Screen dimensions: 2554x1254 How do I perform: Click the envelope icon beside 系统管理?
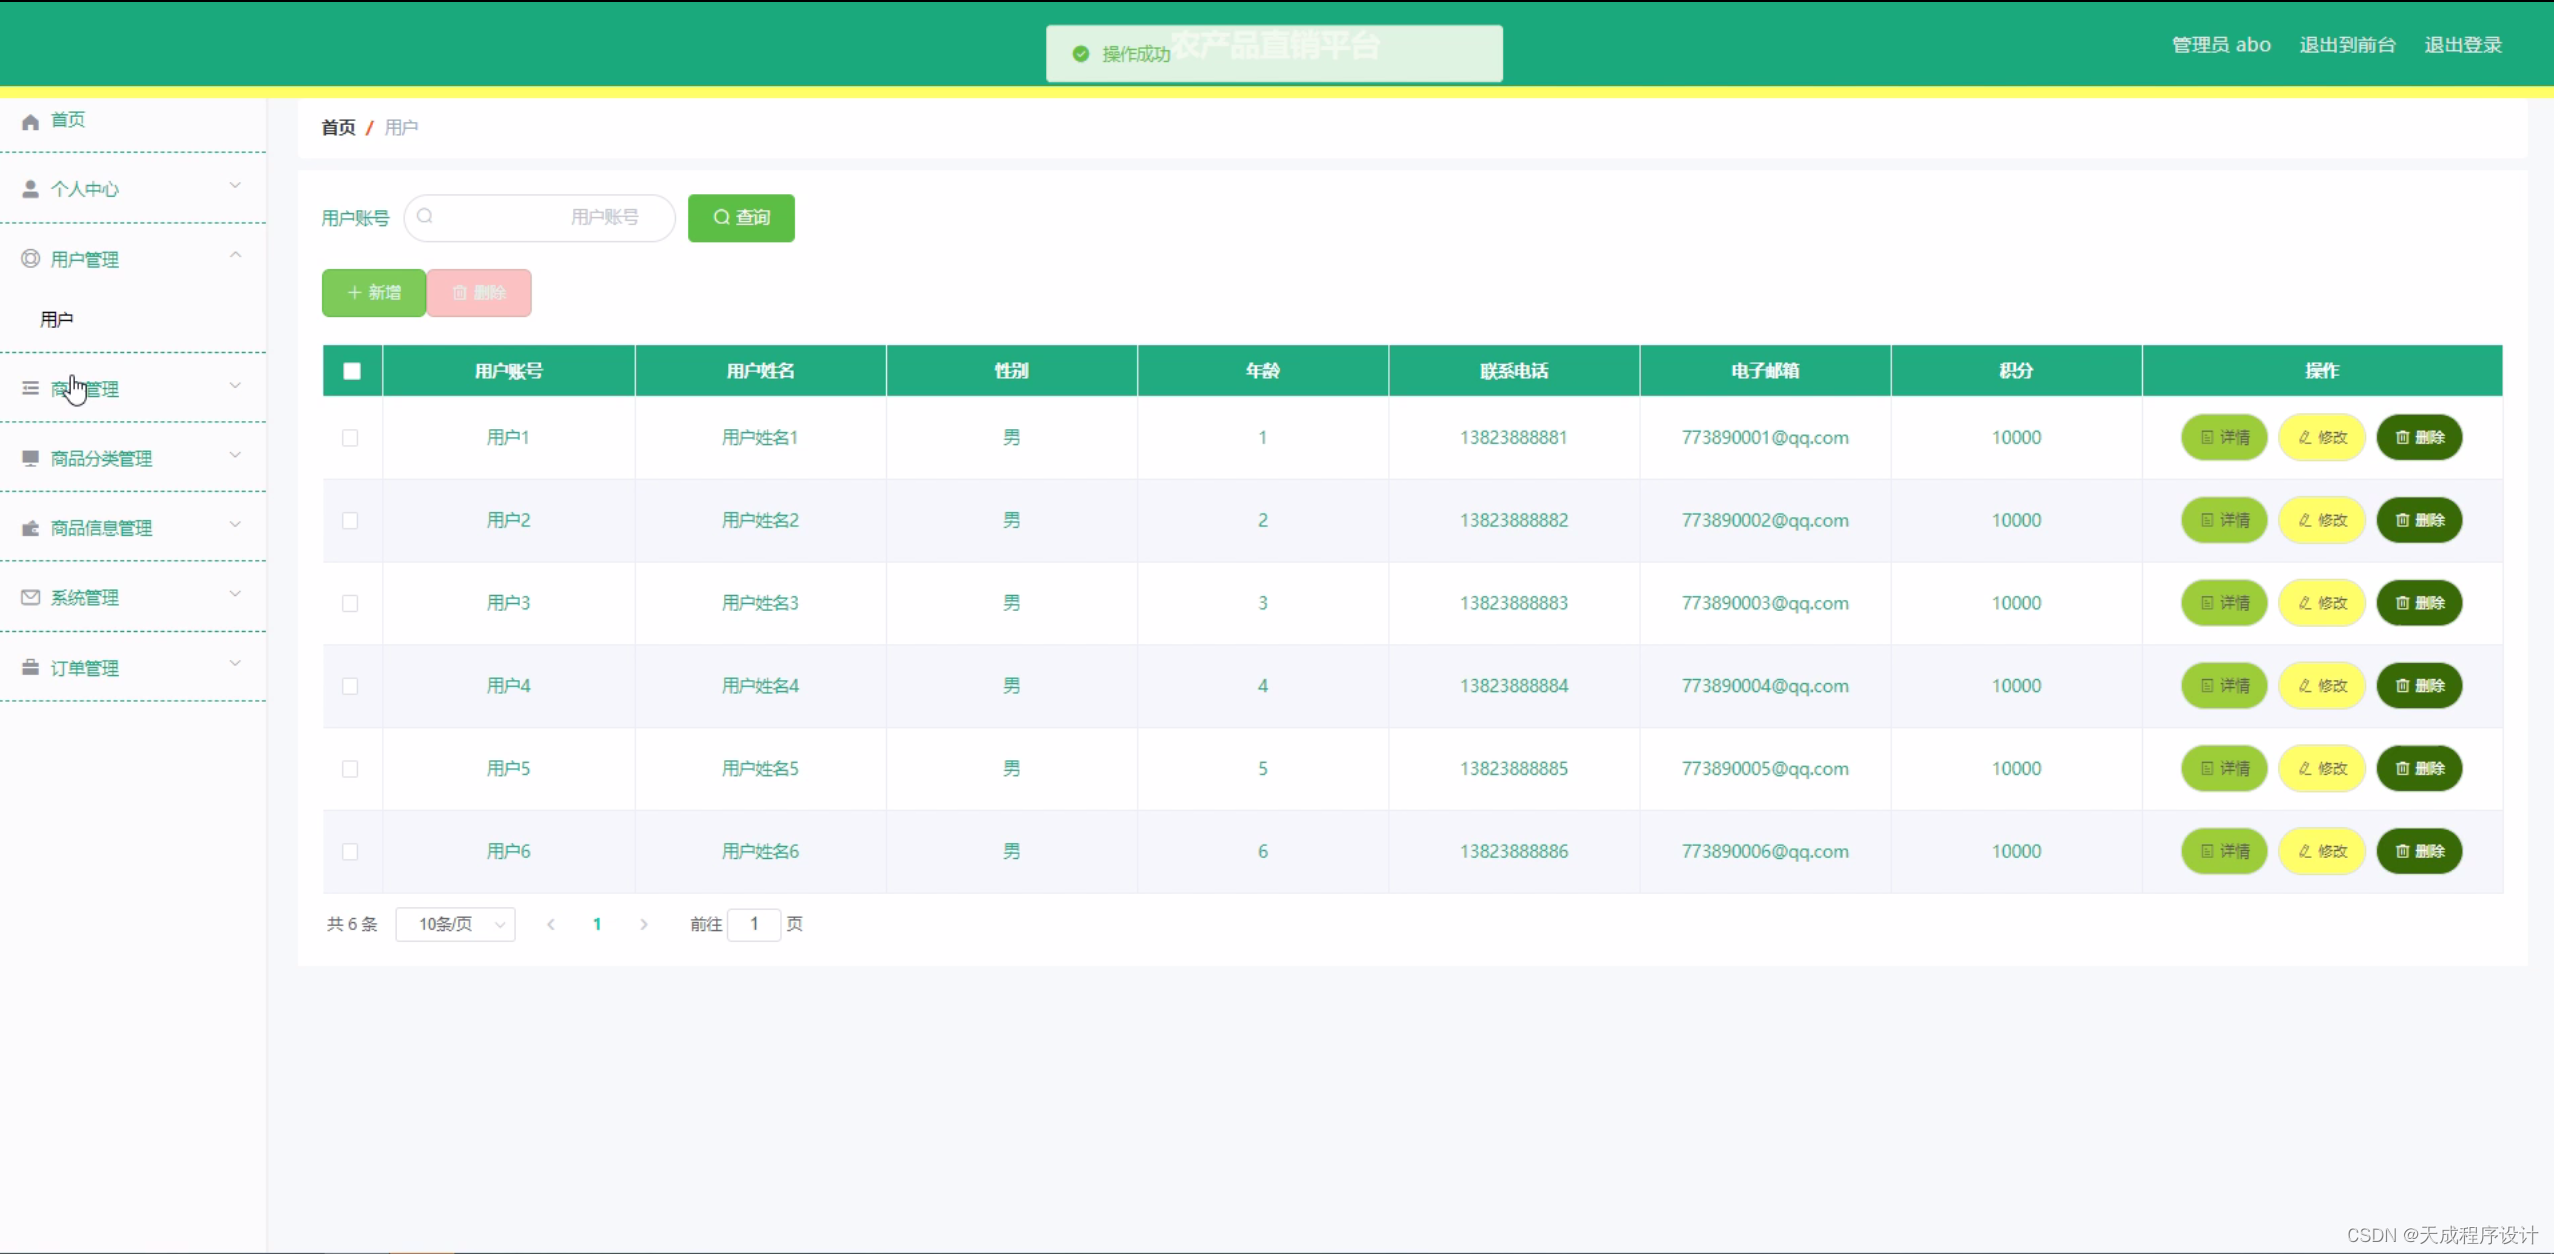30,597
